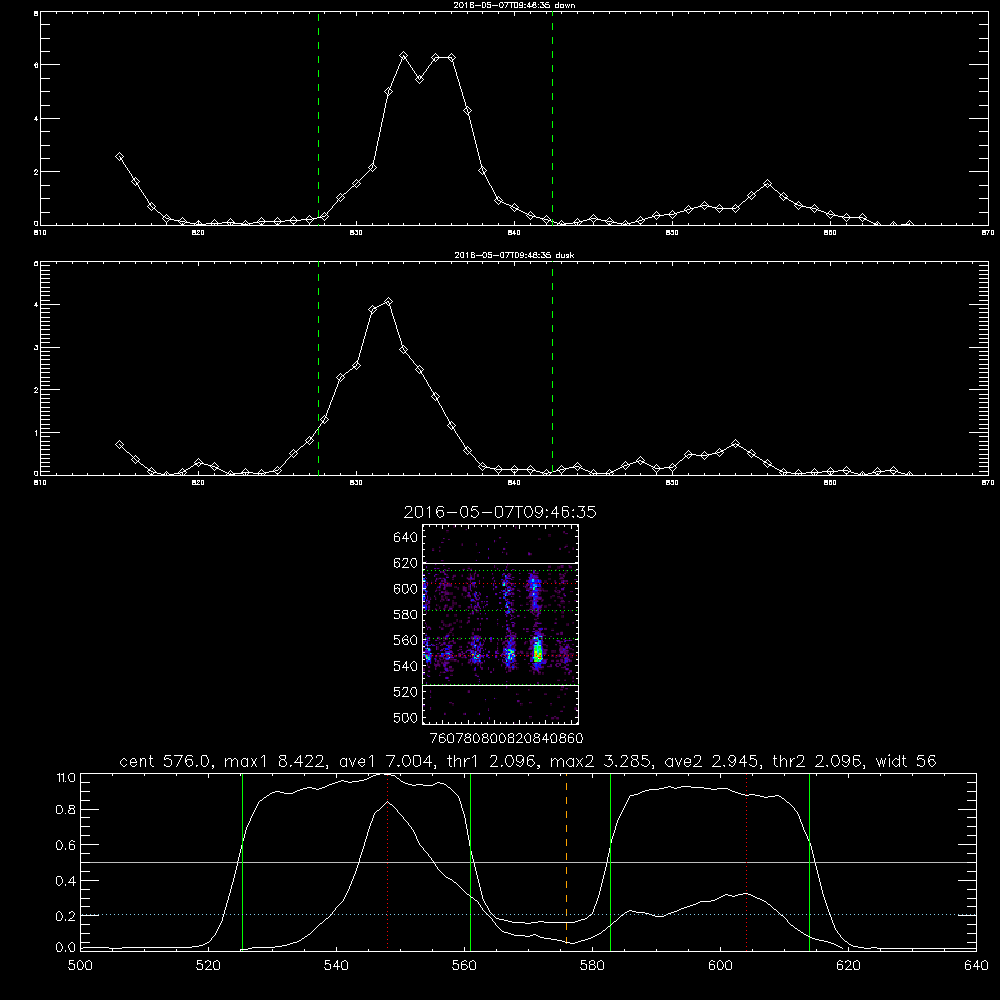
Task: Click y-axis label 0.2 on bottom profile plot
Action: [x=66, y=916]
